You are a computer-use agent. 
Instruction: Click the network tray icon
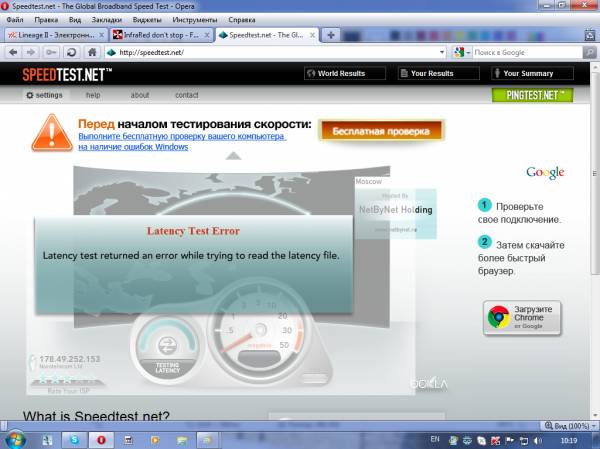pos(524,441)
